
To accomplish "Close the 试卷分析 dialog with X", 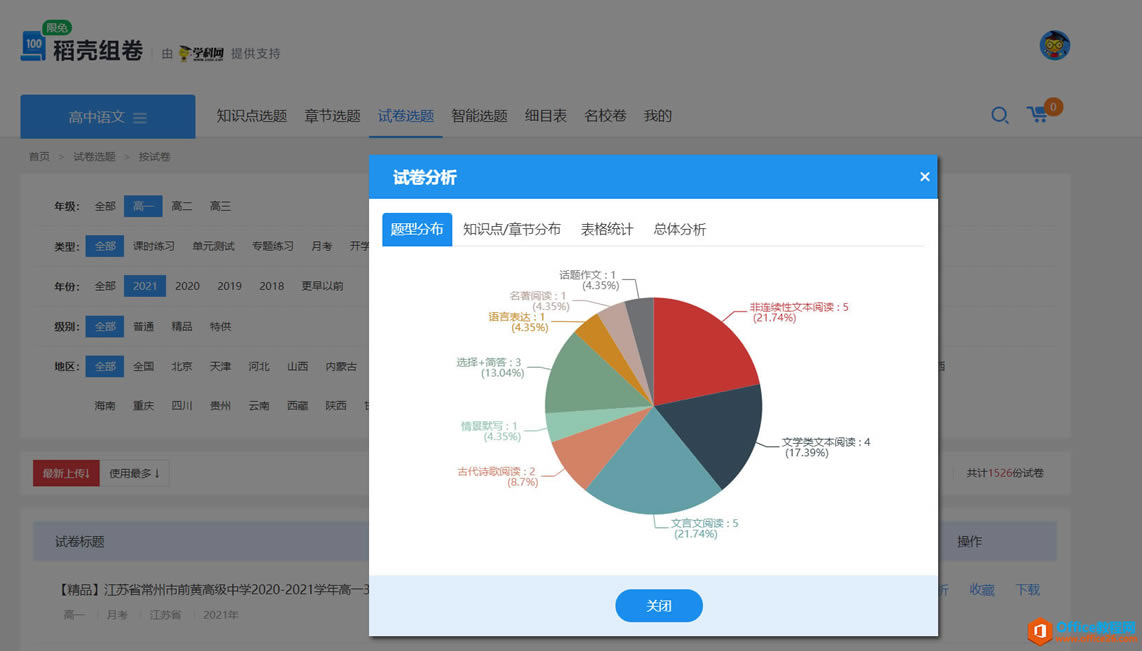I will coord(924,177).
